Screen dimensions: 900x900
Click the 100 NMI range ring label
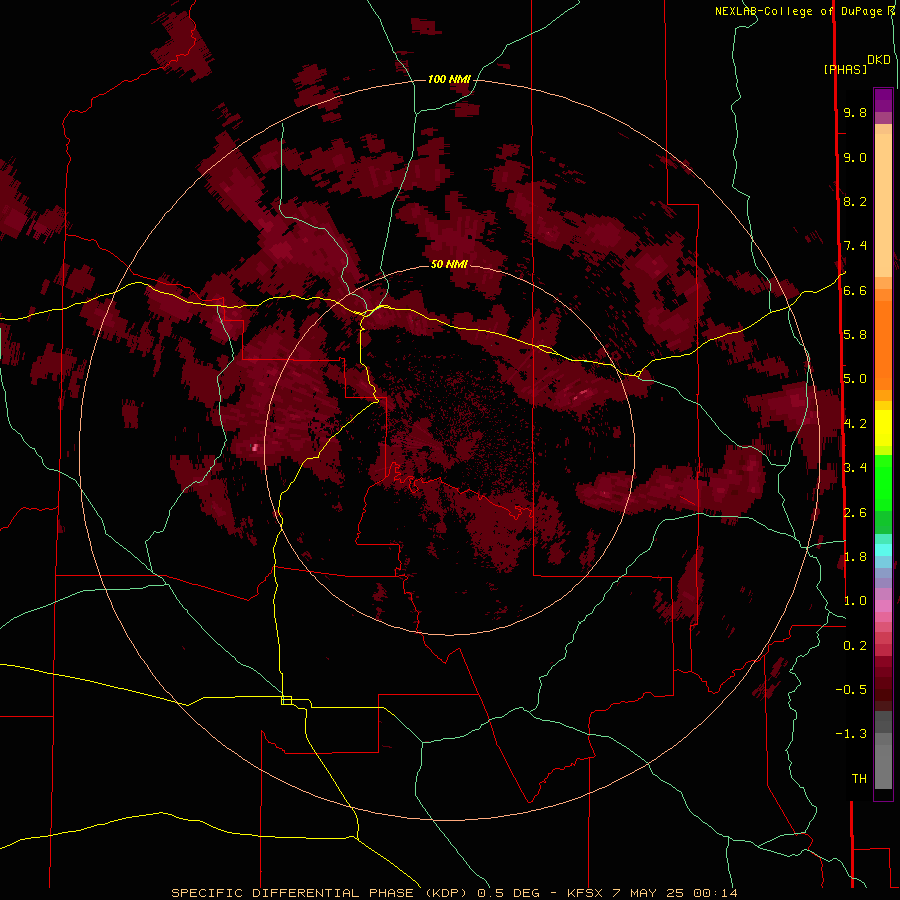[x=449, y=79]
